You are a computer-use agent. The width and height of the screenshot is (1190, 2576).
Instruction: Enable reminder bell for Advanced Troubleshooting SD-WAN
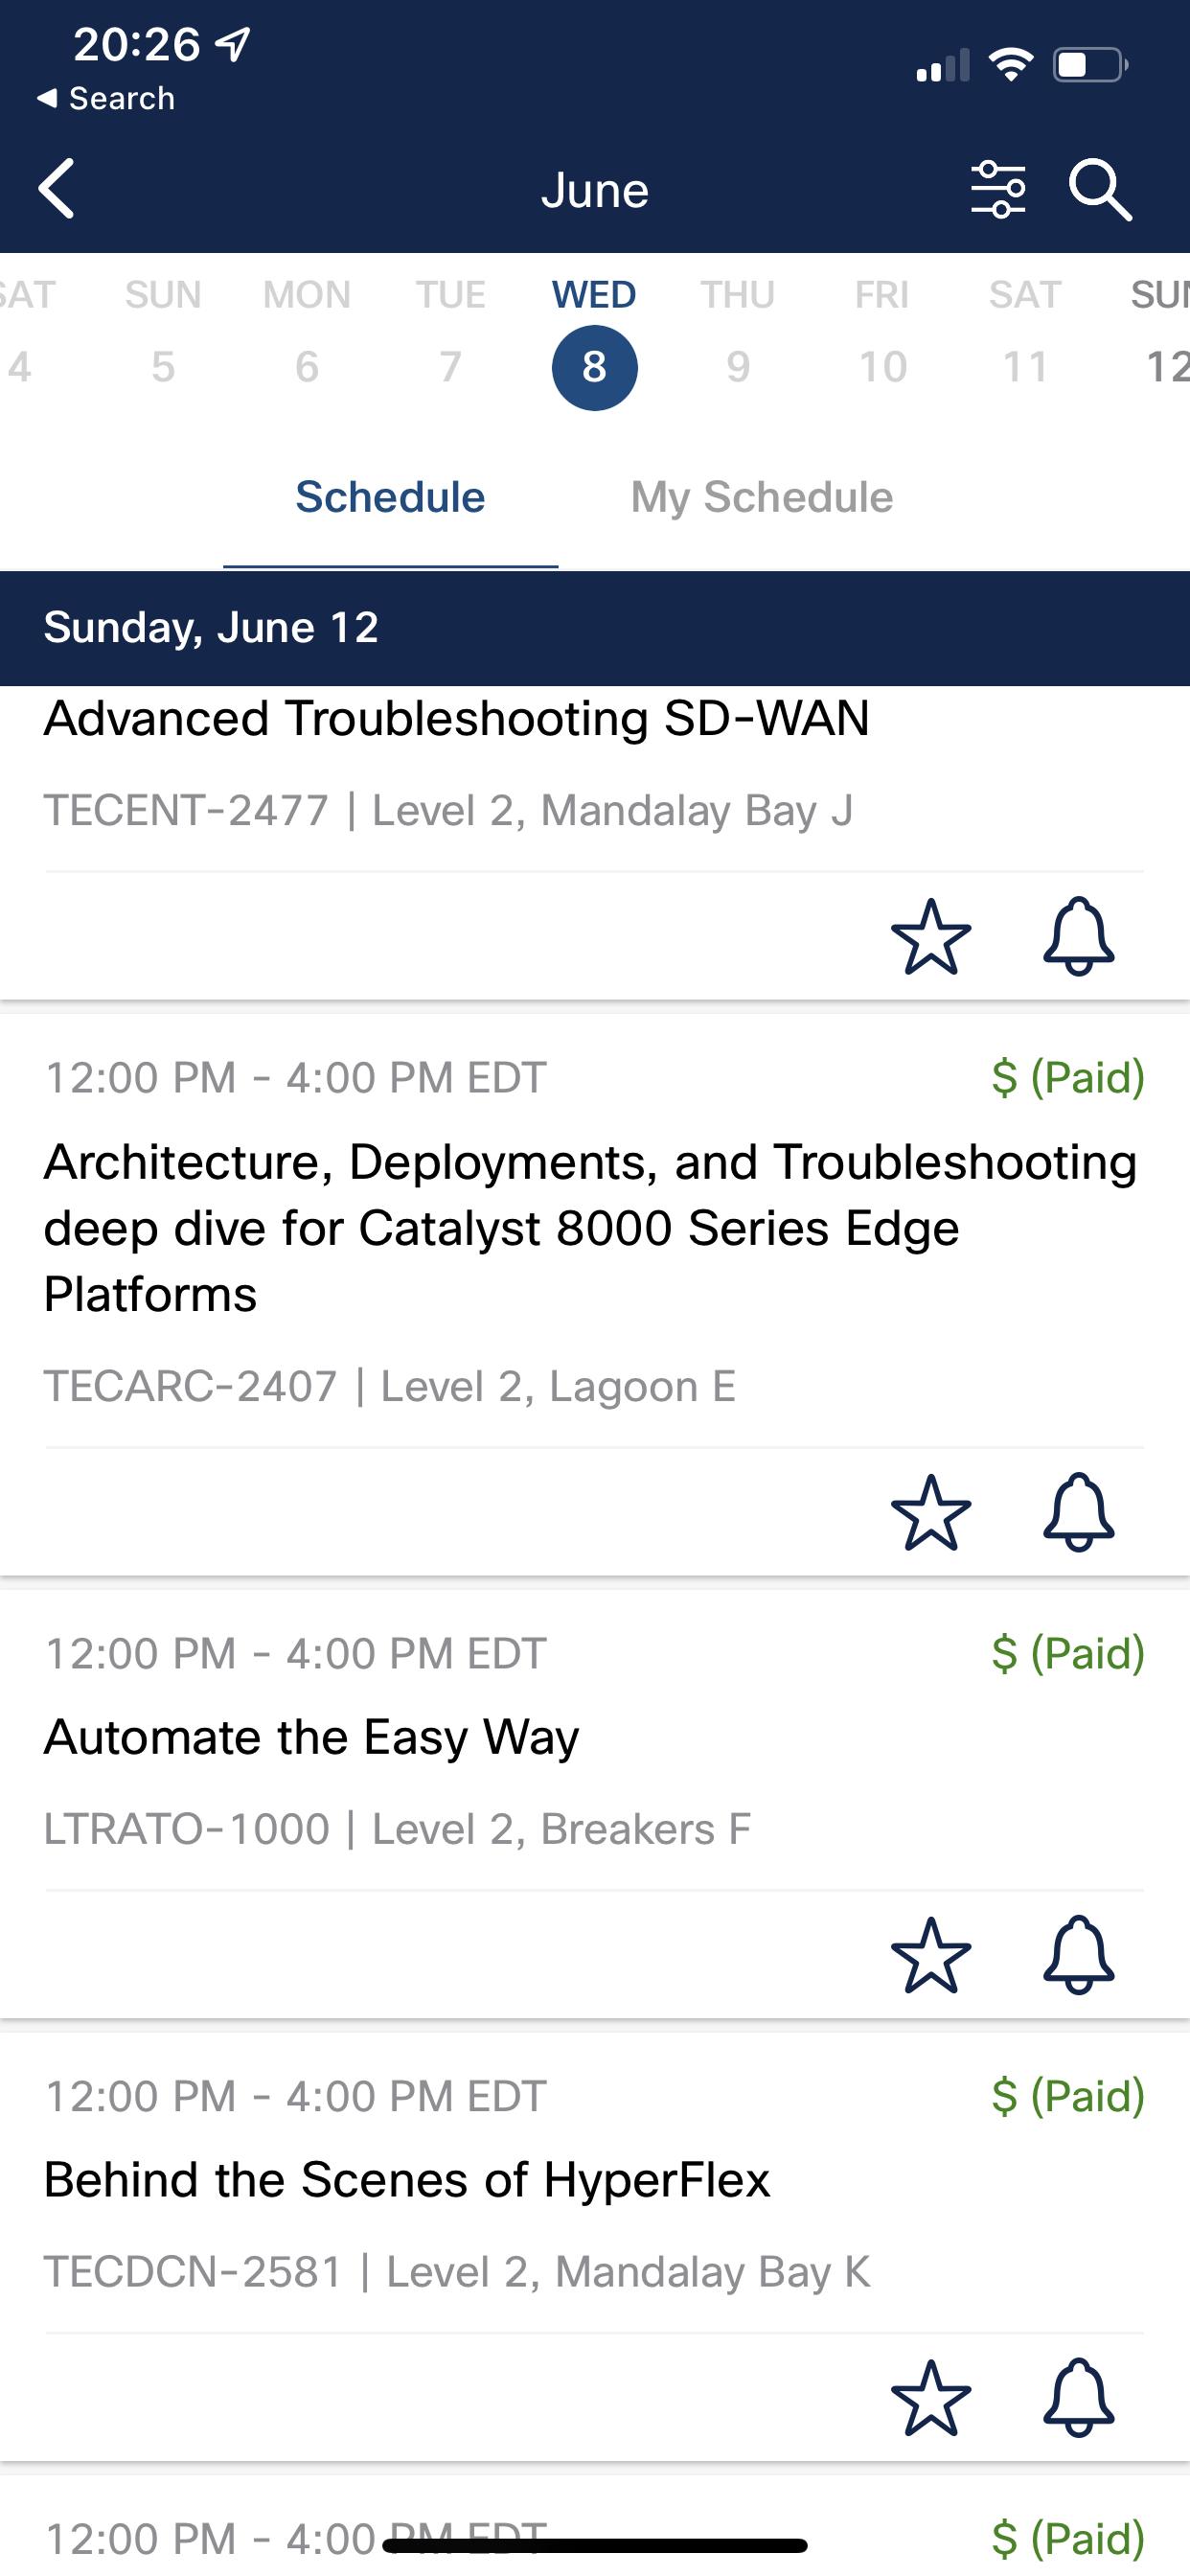1078,937
